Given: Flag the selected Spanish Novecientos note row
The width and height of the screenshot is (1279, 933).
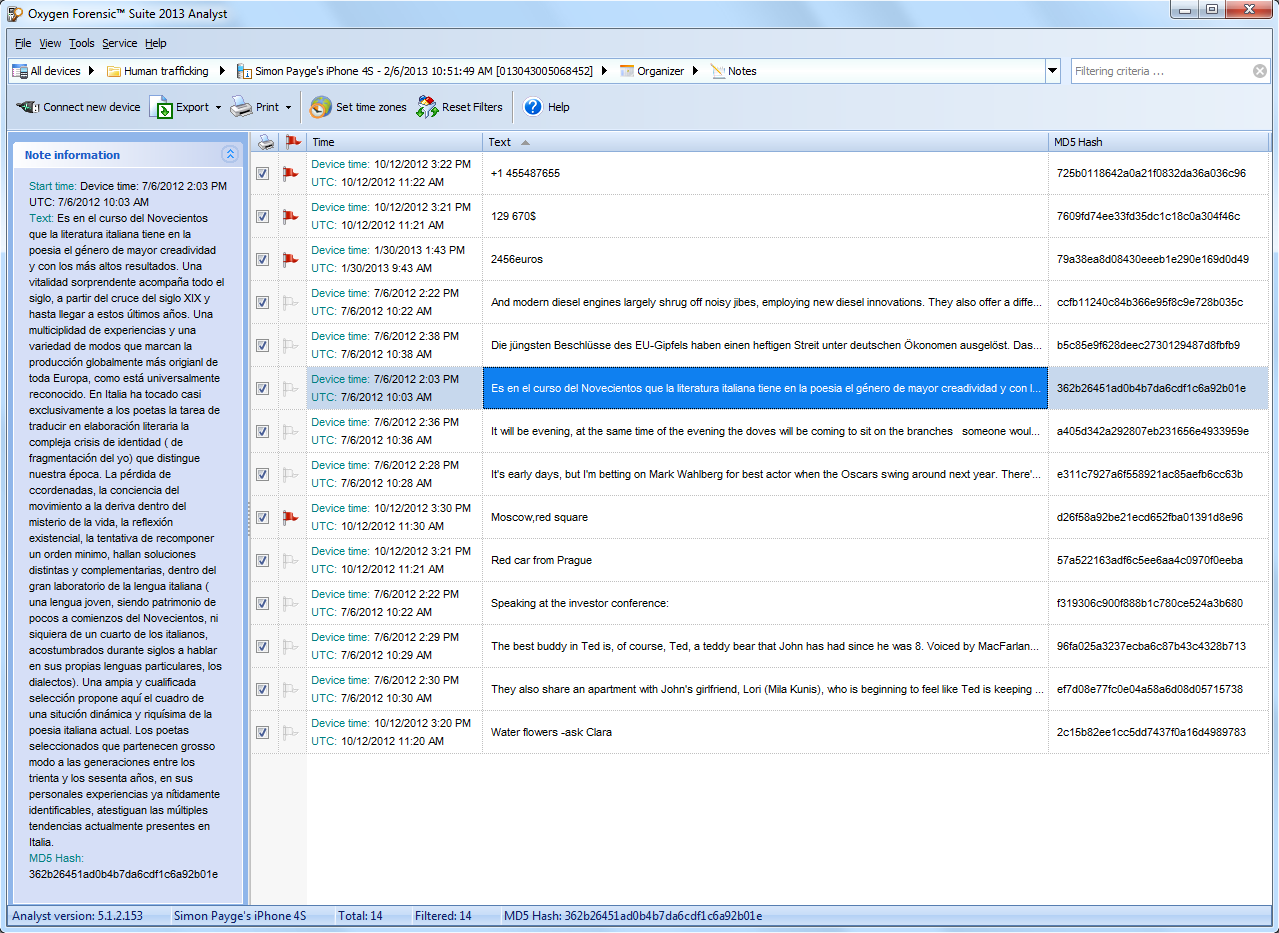Looking at the screenshot, I should (291, 388).
